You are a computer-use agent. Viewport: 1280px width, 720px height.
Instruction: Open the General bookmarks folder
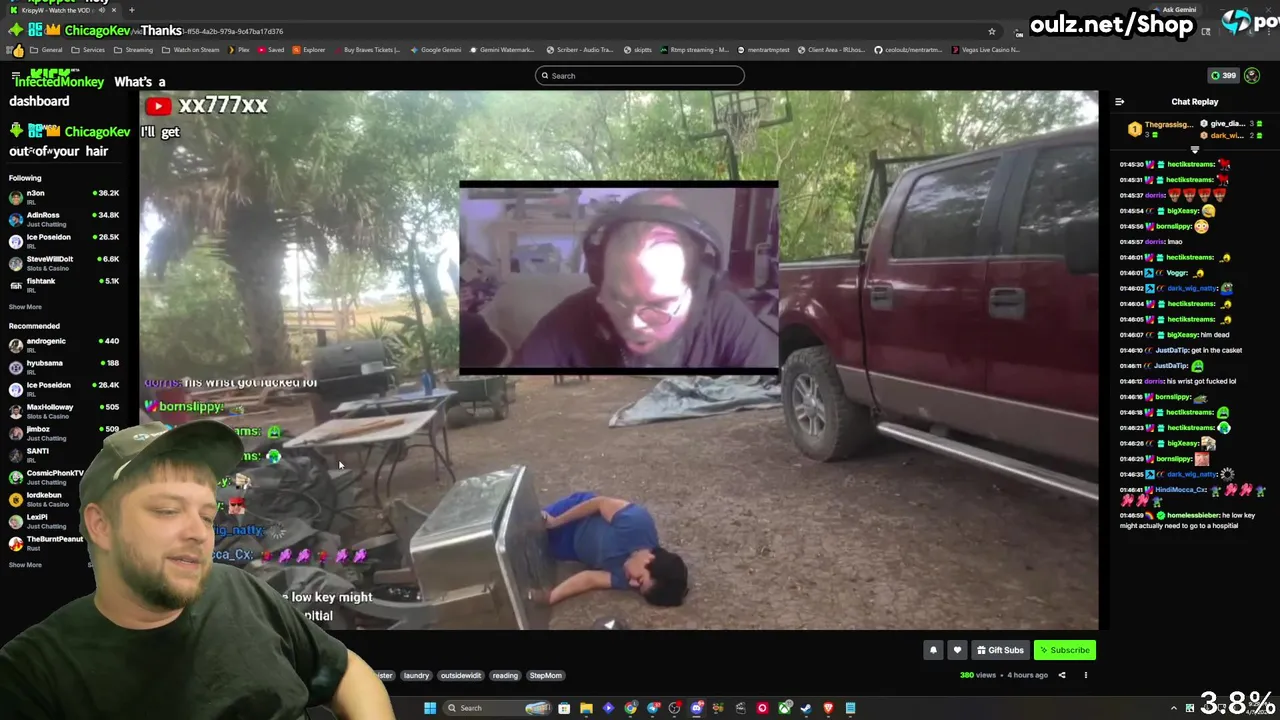tap(46, 50)
